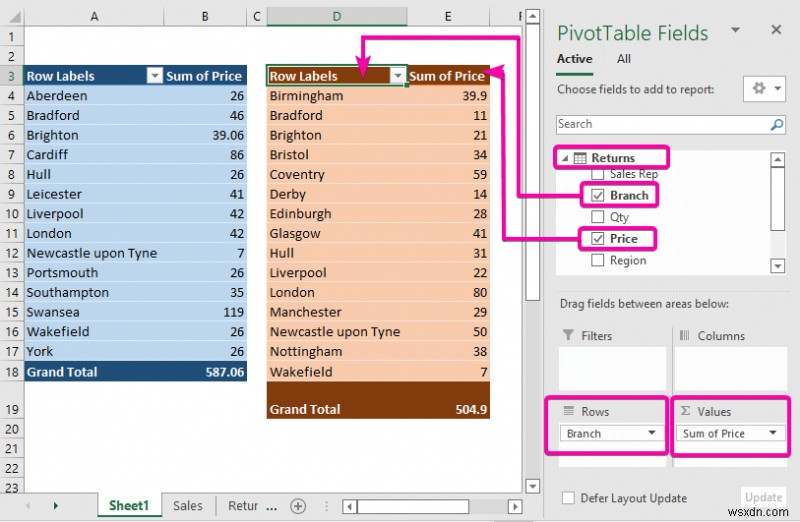Viewport: 800px width, 522px height.
Task: Select column E header
Action: pos(448,16)
